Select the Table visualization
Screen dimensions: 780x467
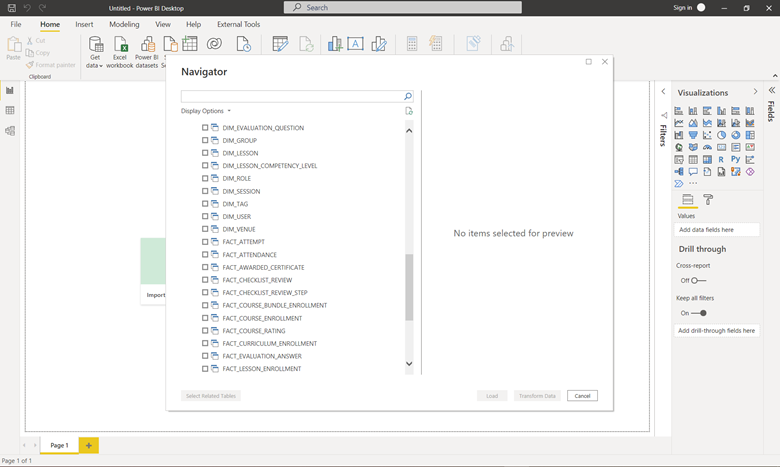(693, 159)
